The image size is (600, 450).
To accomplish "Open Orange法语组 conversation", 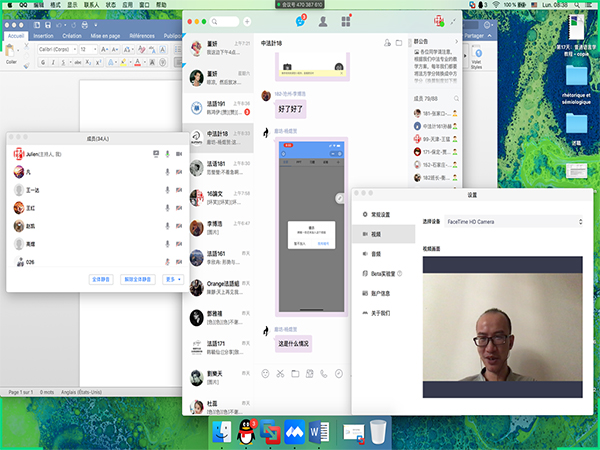I will coord(218,288).
